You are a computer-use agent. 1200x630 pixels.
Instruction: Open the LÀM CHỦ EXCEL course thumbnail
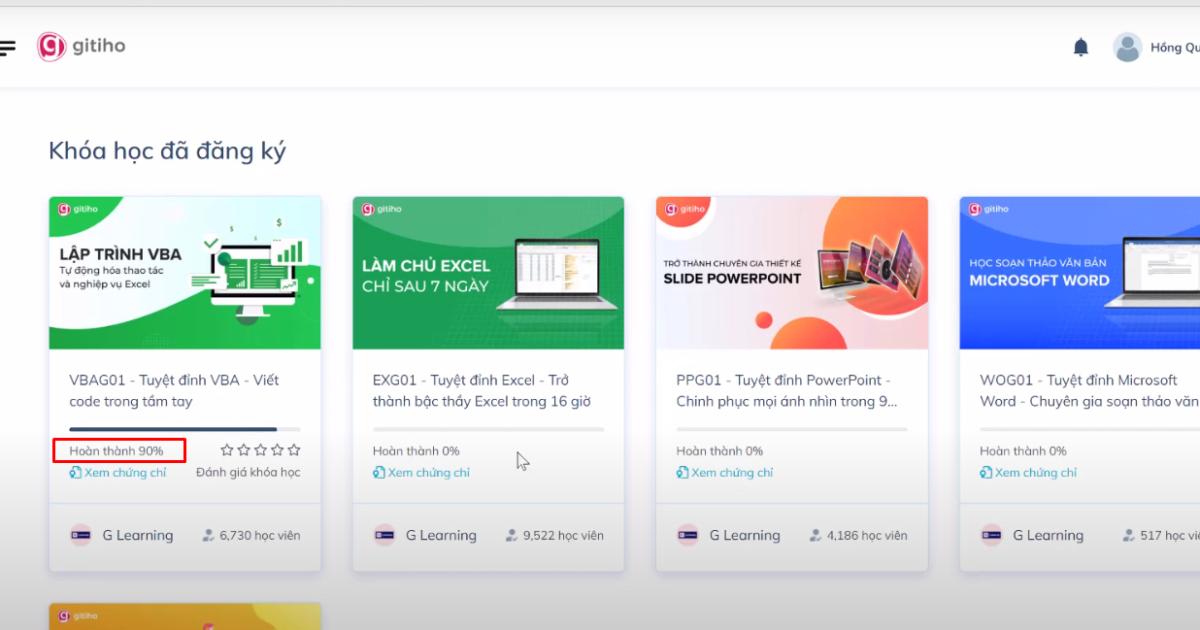[x=487, y=273]
